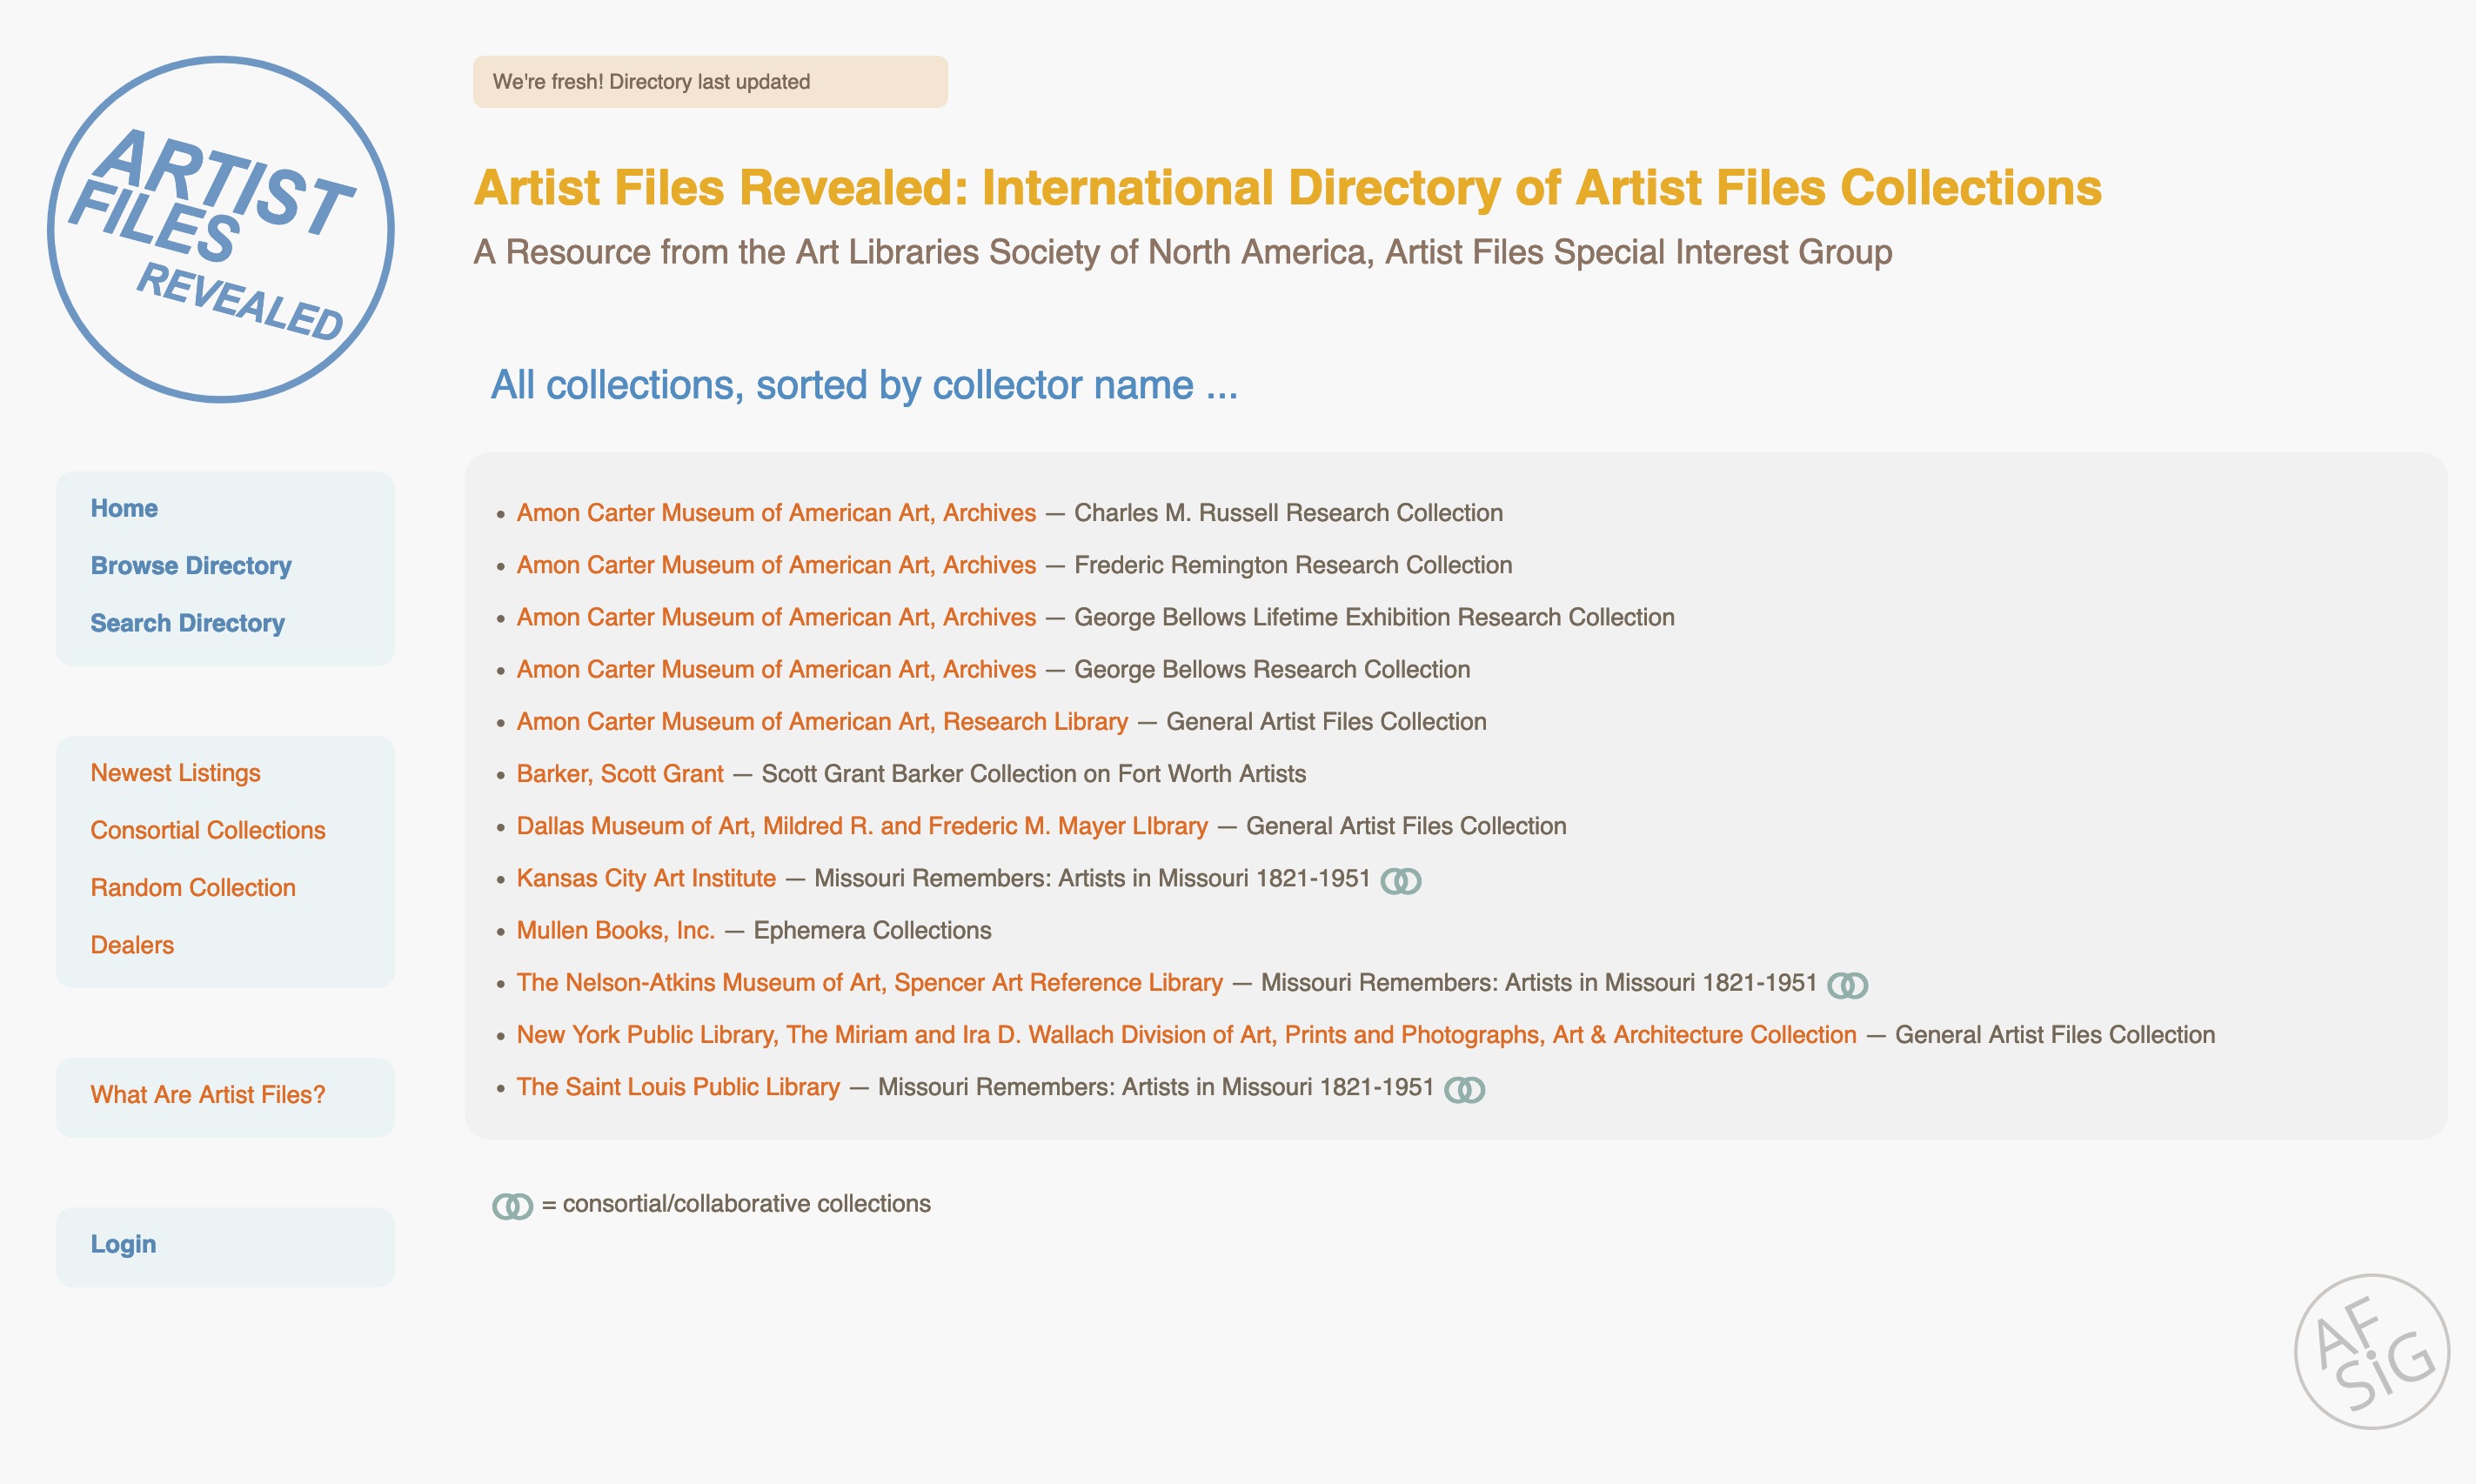Open Amon Carter Museum Research Library link
This screenshot has width=2476, height=1484.
(x=822, y=722)
